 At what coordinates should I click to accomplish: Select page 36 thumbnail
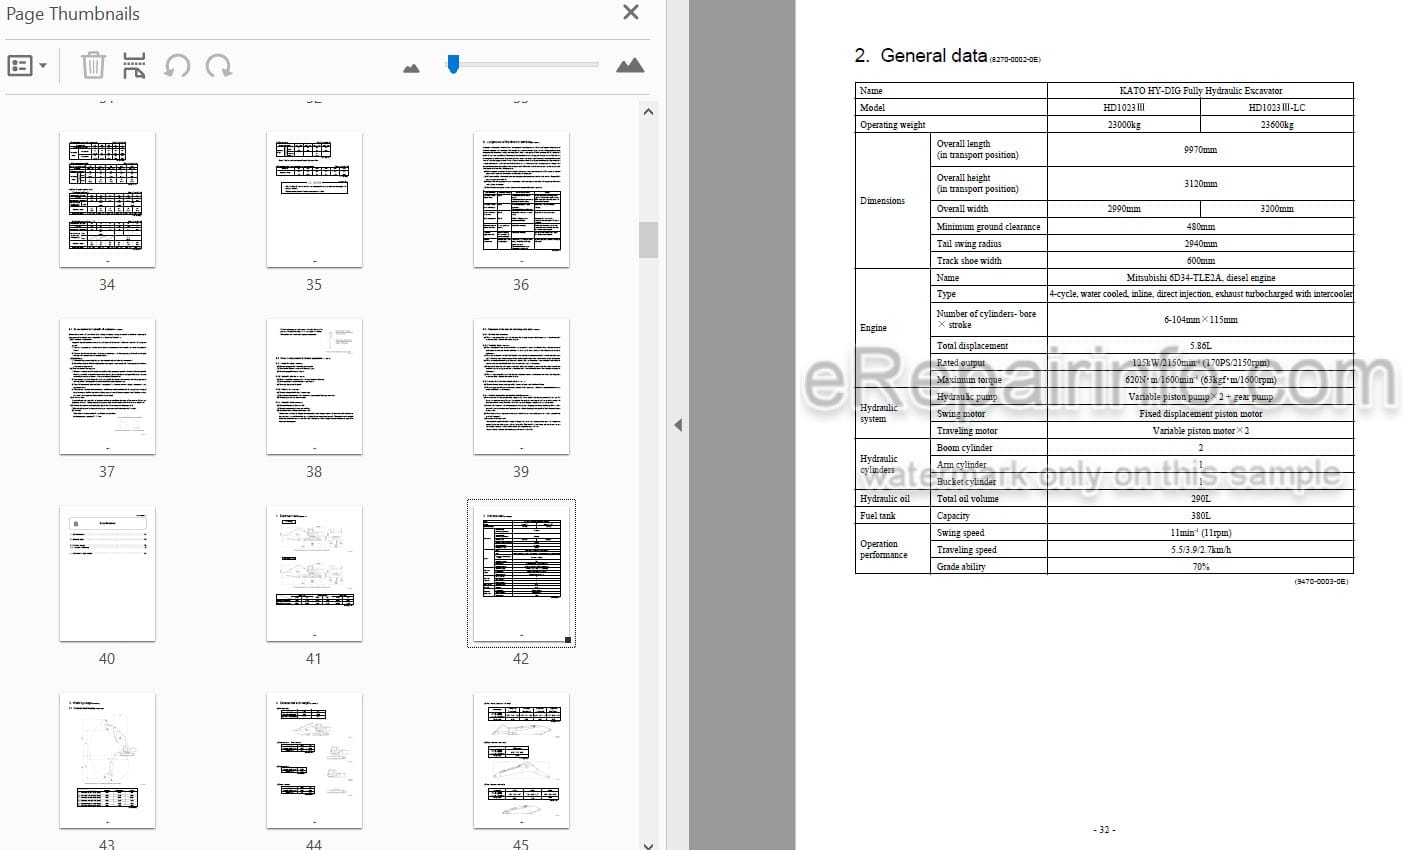(x=521, y=199)
